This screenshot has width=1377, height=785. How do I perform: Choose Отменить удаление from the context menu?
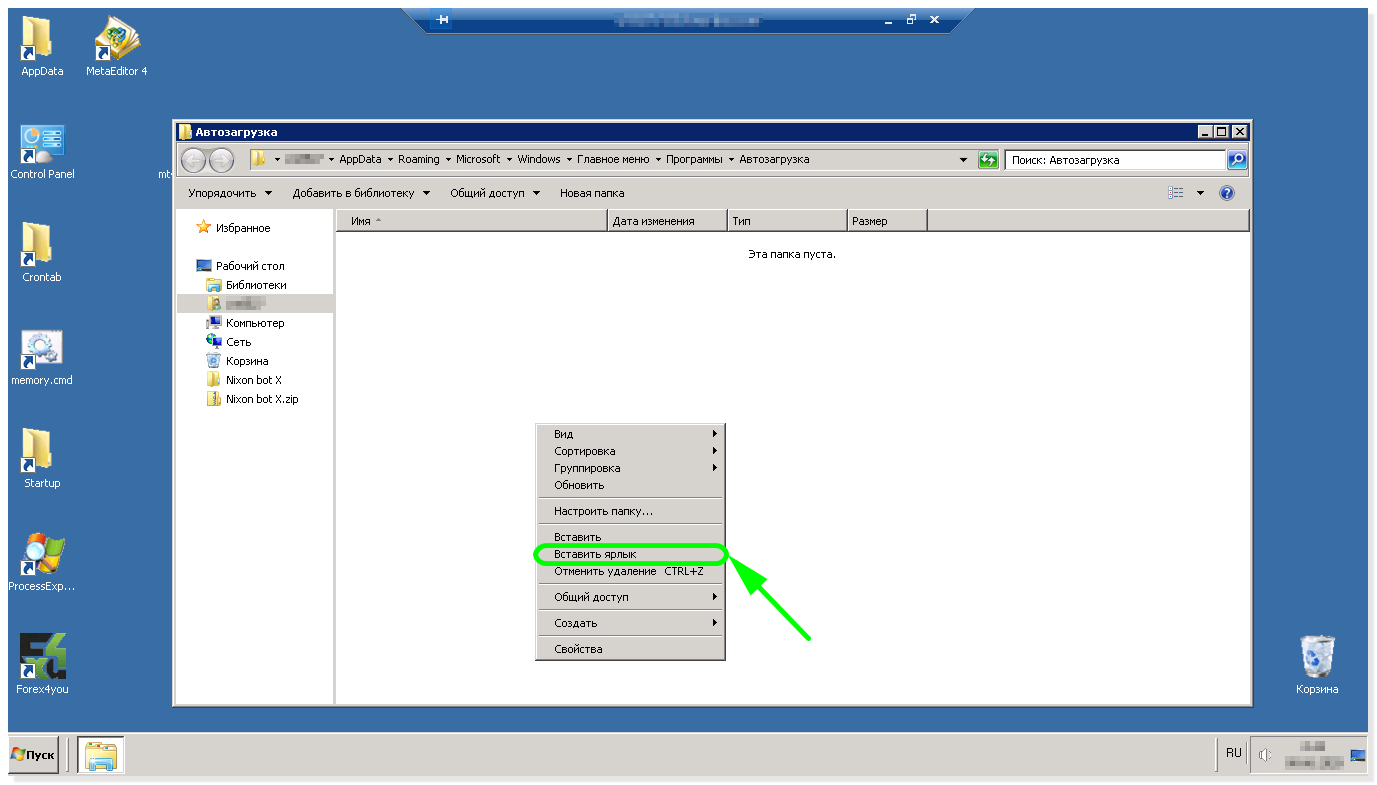click(x=630, y=571)
